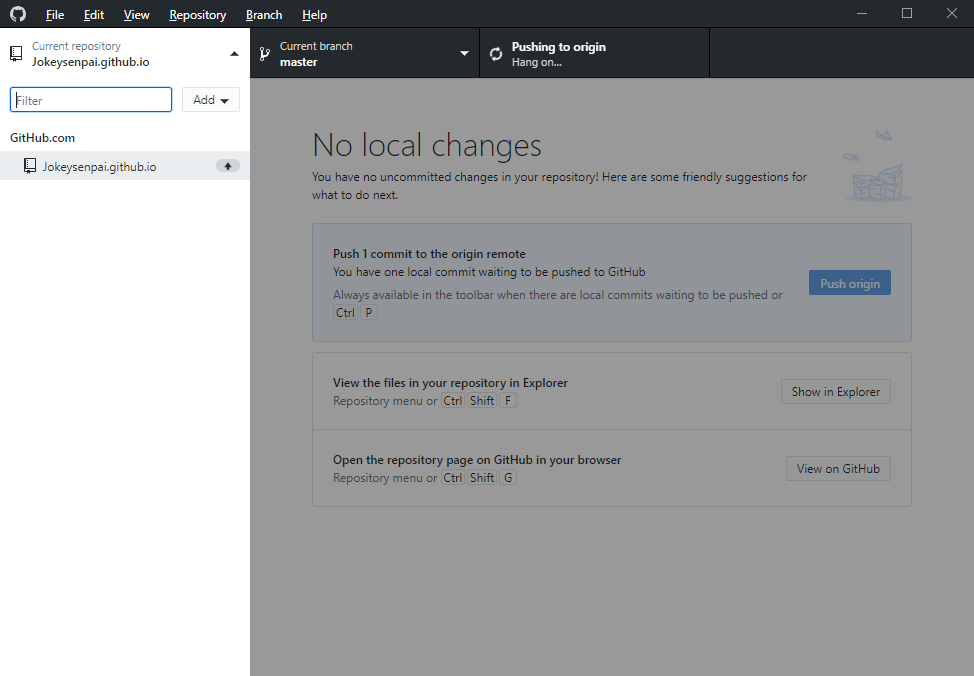Screen dimensions: 974x676
Task: Open the Add repository dropdown
Action: (210, 100)
